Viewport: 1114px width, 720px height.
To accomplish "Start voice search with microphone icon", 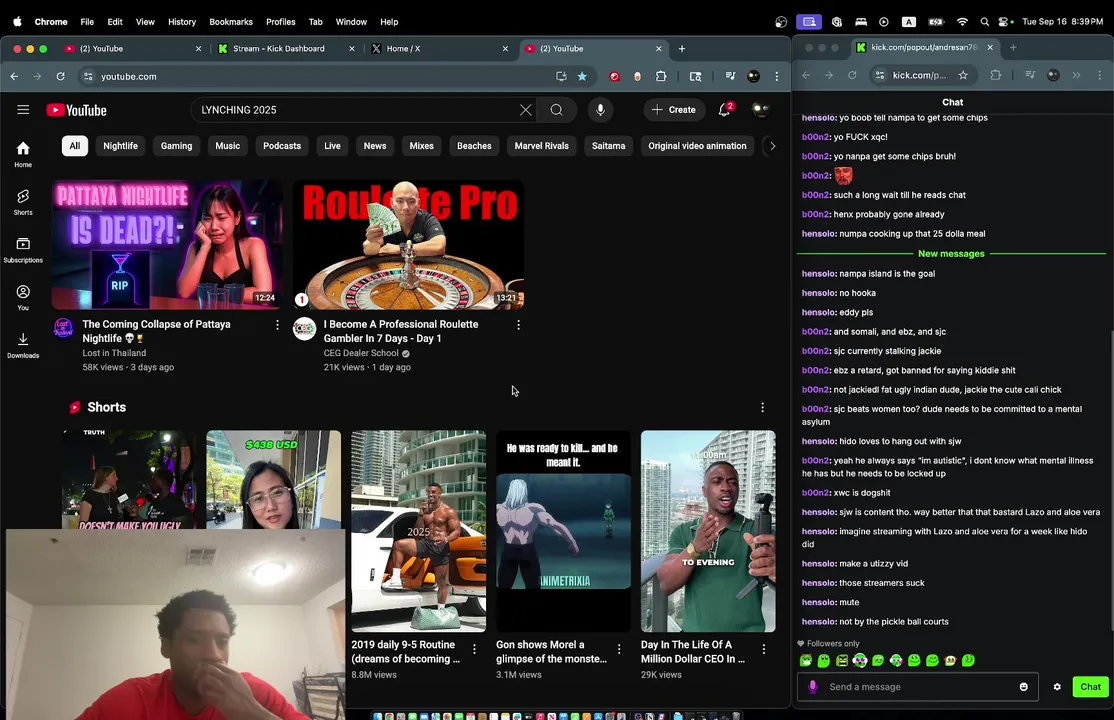I will point(600,110).
